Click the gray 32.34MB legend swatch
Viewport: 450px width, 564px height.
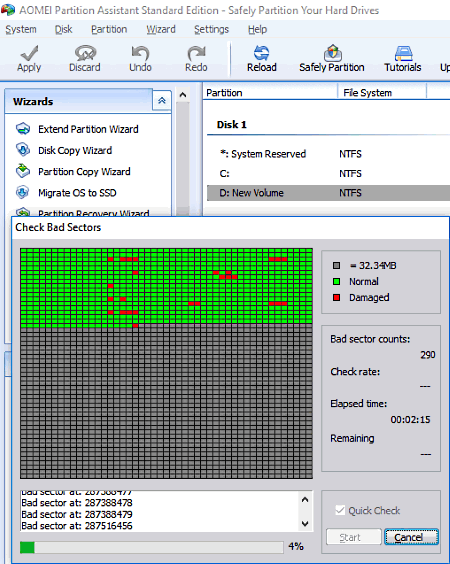pyautogui.click(x=337, y=266)
